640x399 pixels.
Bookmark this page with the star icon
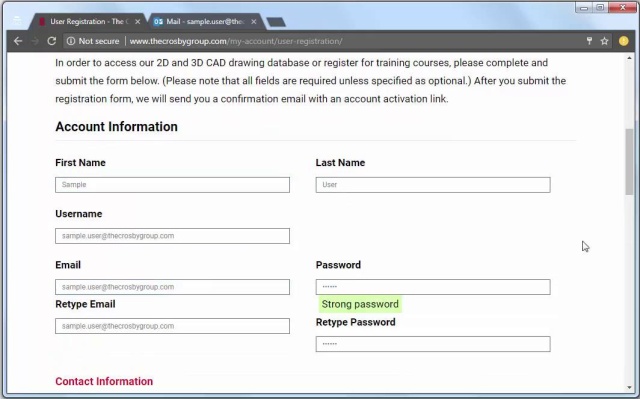point(604,41)
